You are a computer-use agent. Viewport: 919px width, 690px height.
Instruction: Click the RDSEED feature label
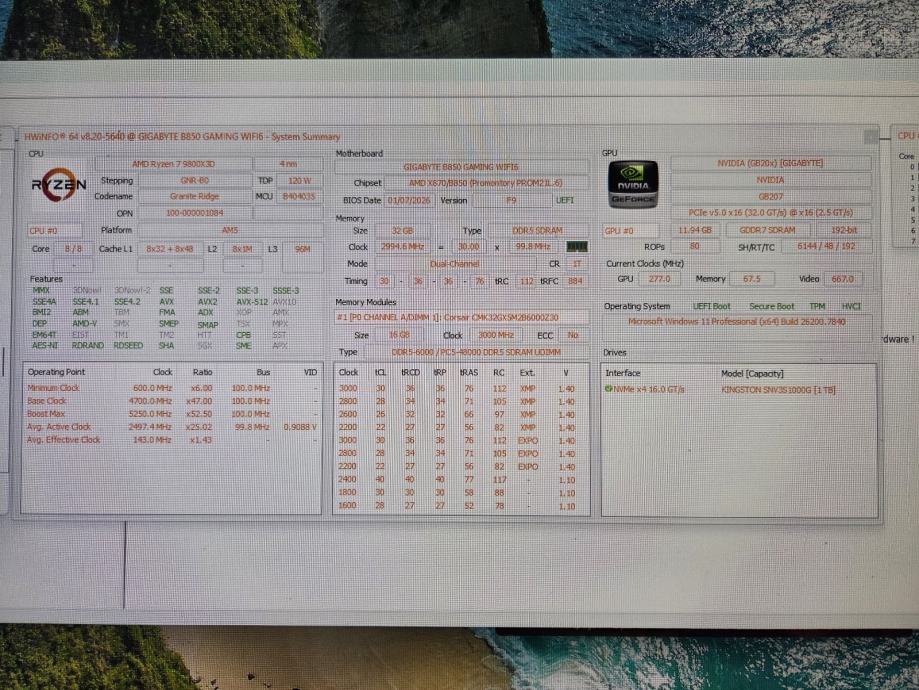128,345
